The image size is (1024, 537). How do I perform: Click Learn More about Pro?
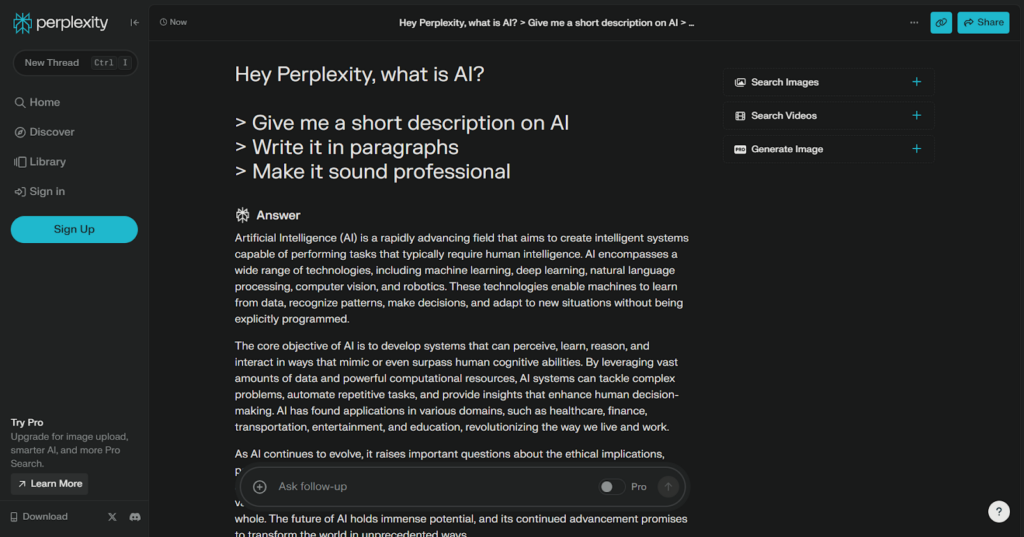coord(50,484)
